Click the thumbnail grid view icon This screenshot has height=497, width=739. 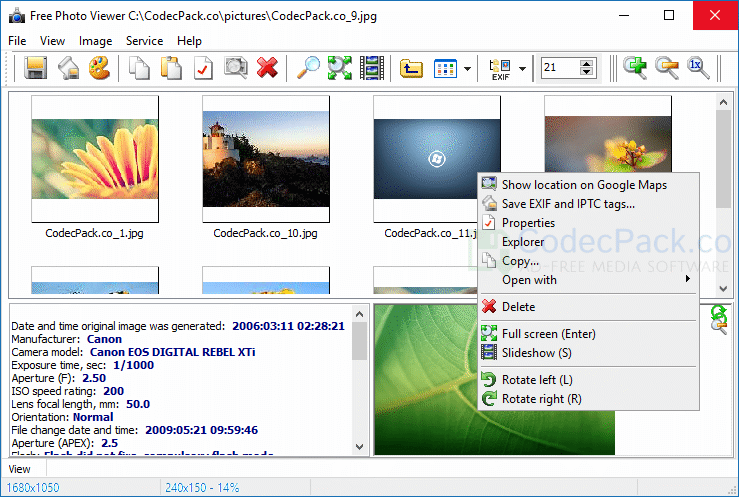(445, 68)
